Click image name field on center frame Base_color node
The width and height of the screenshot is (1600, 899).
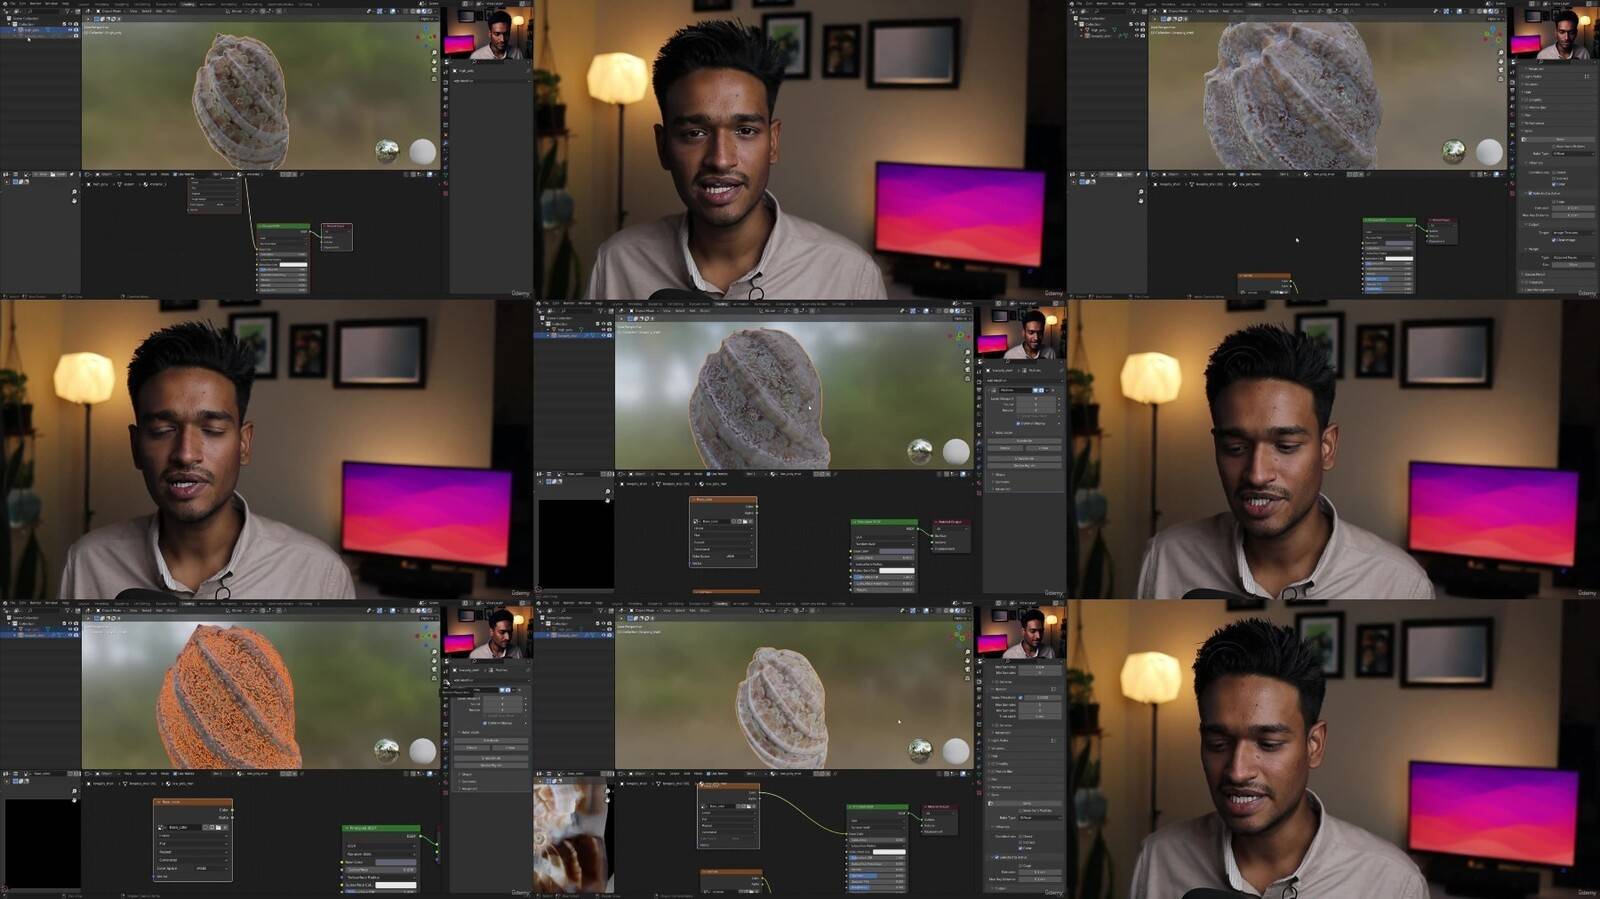coord(717,521)
